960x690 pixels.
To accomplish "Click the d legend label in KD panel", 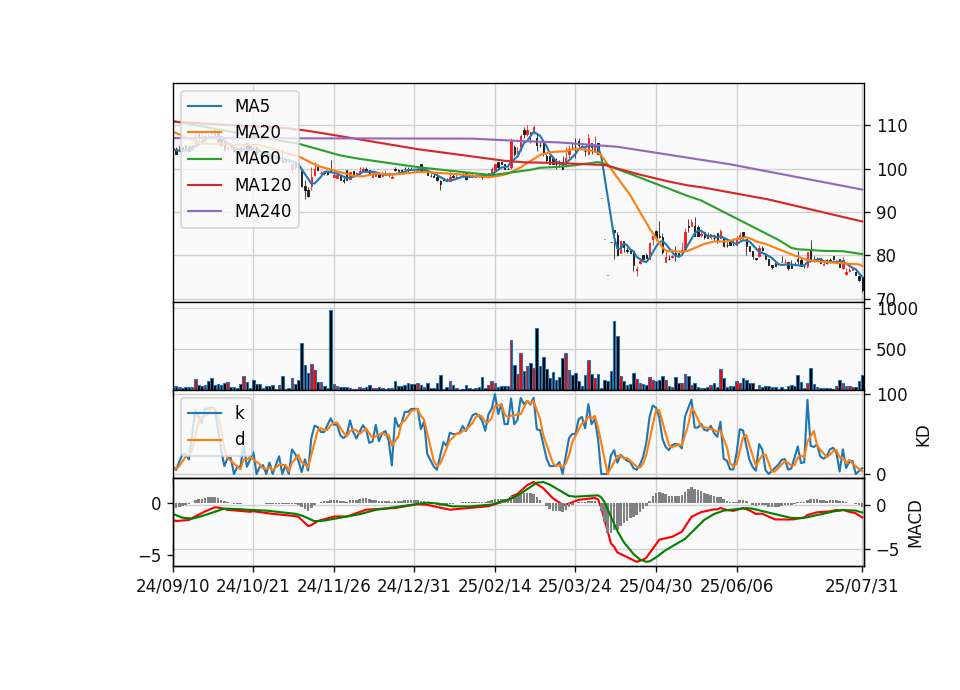I will click(x=239, y=439).
